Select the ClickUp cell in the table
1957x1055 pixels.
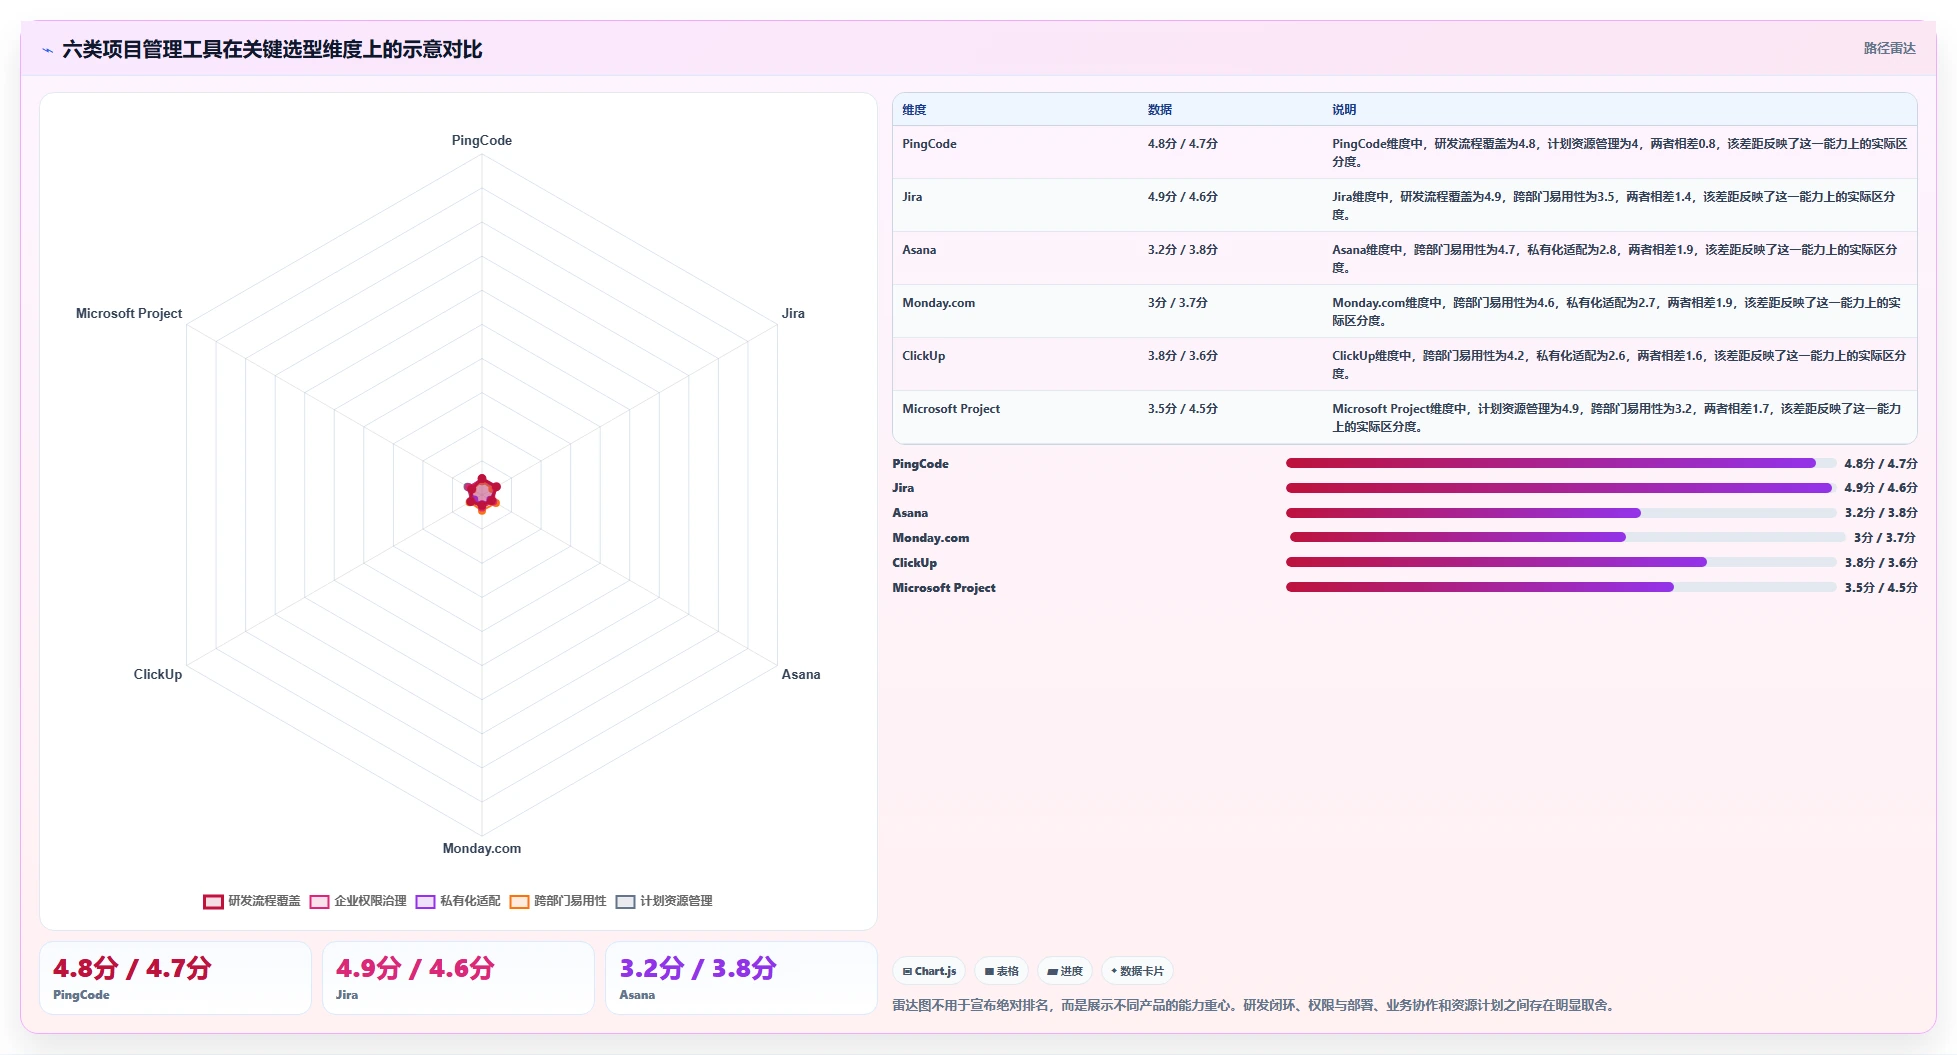pyautogui.click(x=923, y=356)
